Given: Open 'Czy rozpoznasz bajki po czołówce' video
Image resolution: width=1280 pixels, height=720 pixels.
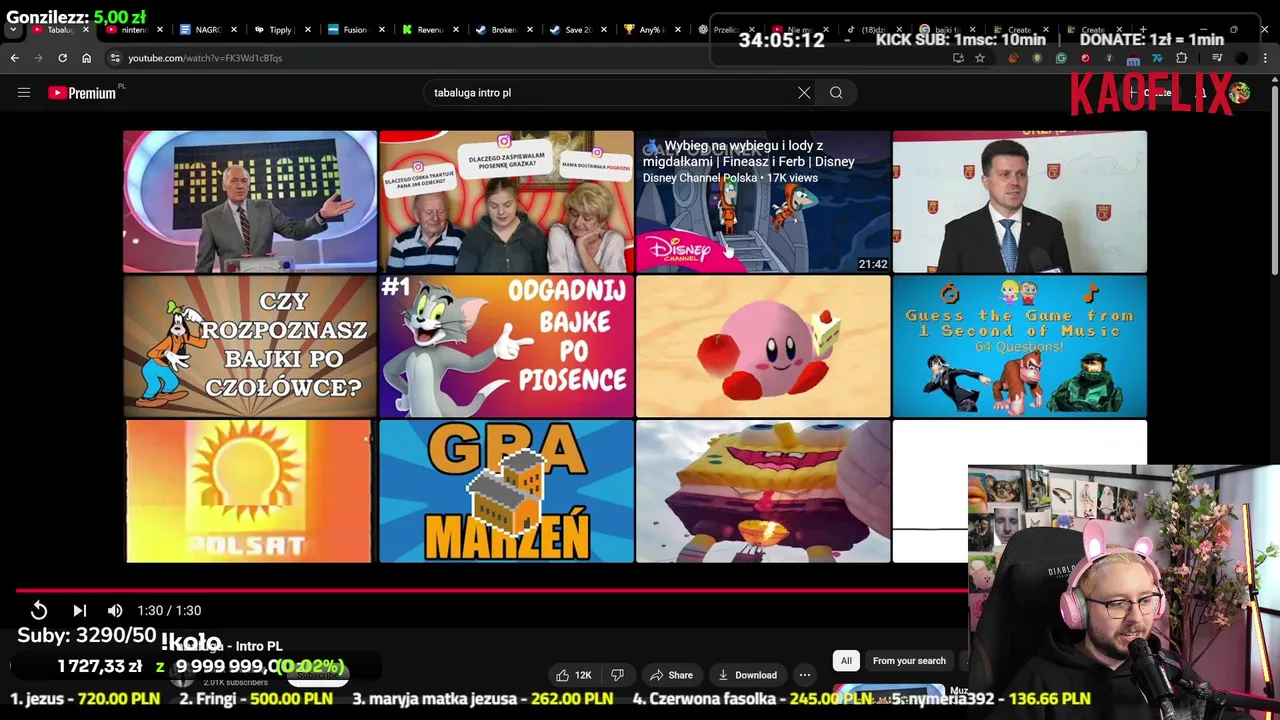Looking at the screenshot, I should (250, 346).
